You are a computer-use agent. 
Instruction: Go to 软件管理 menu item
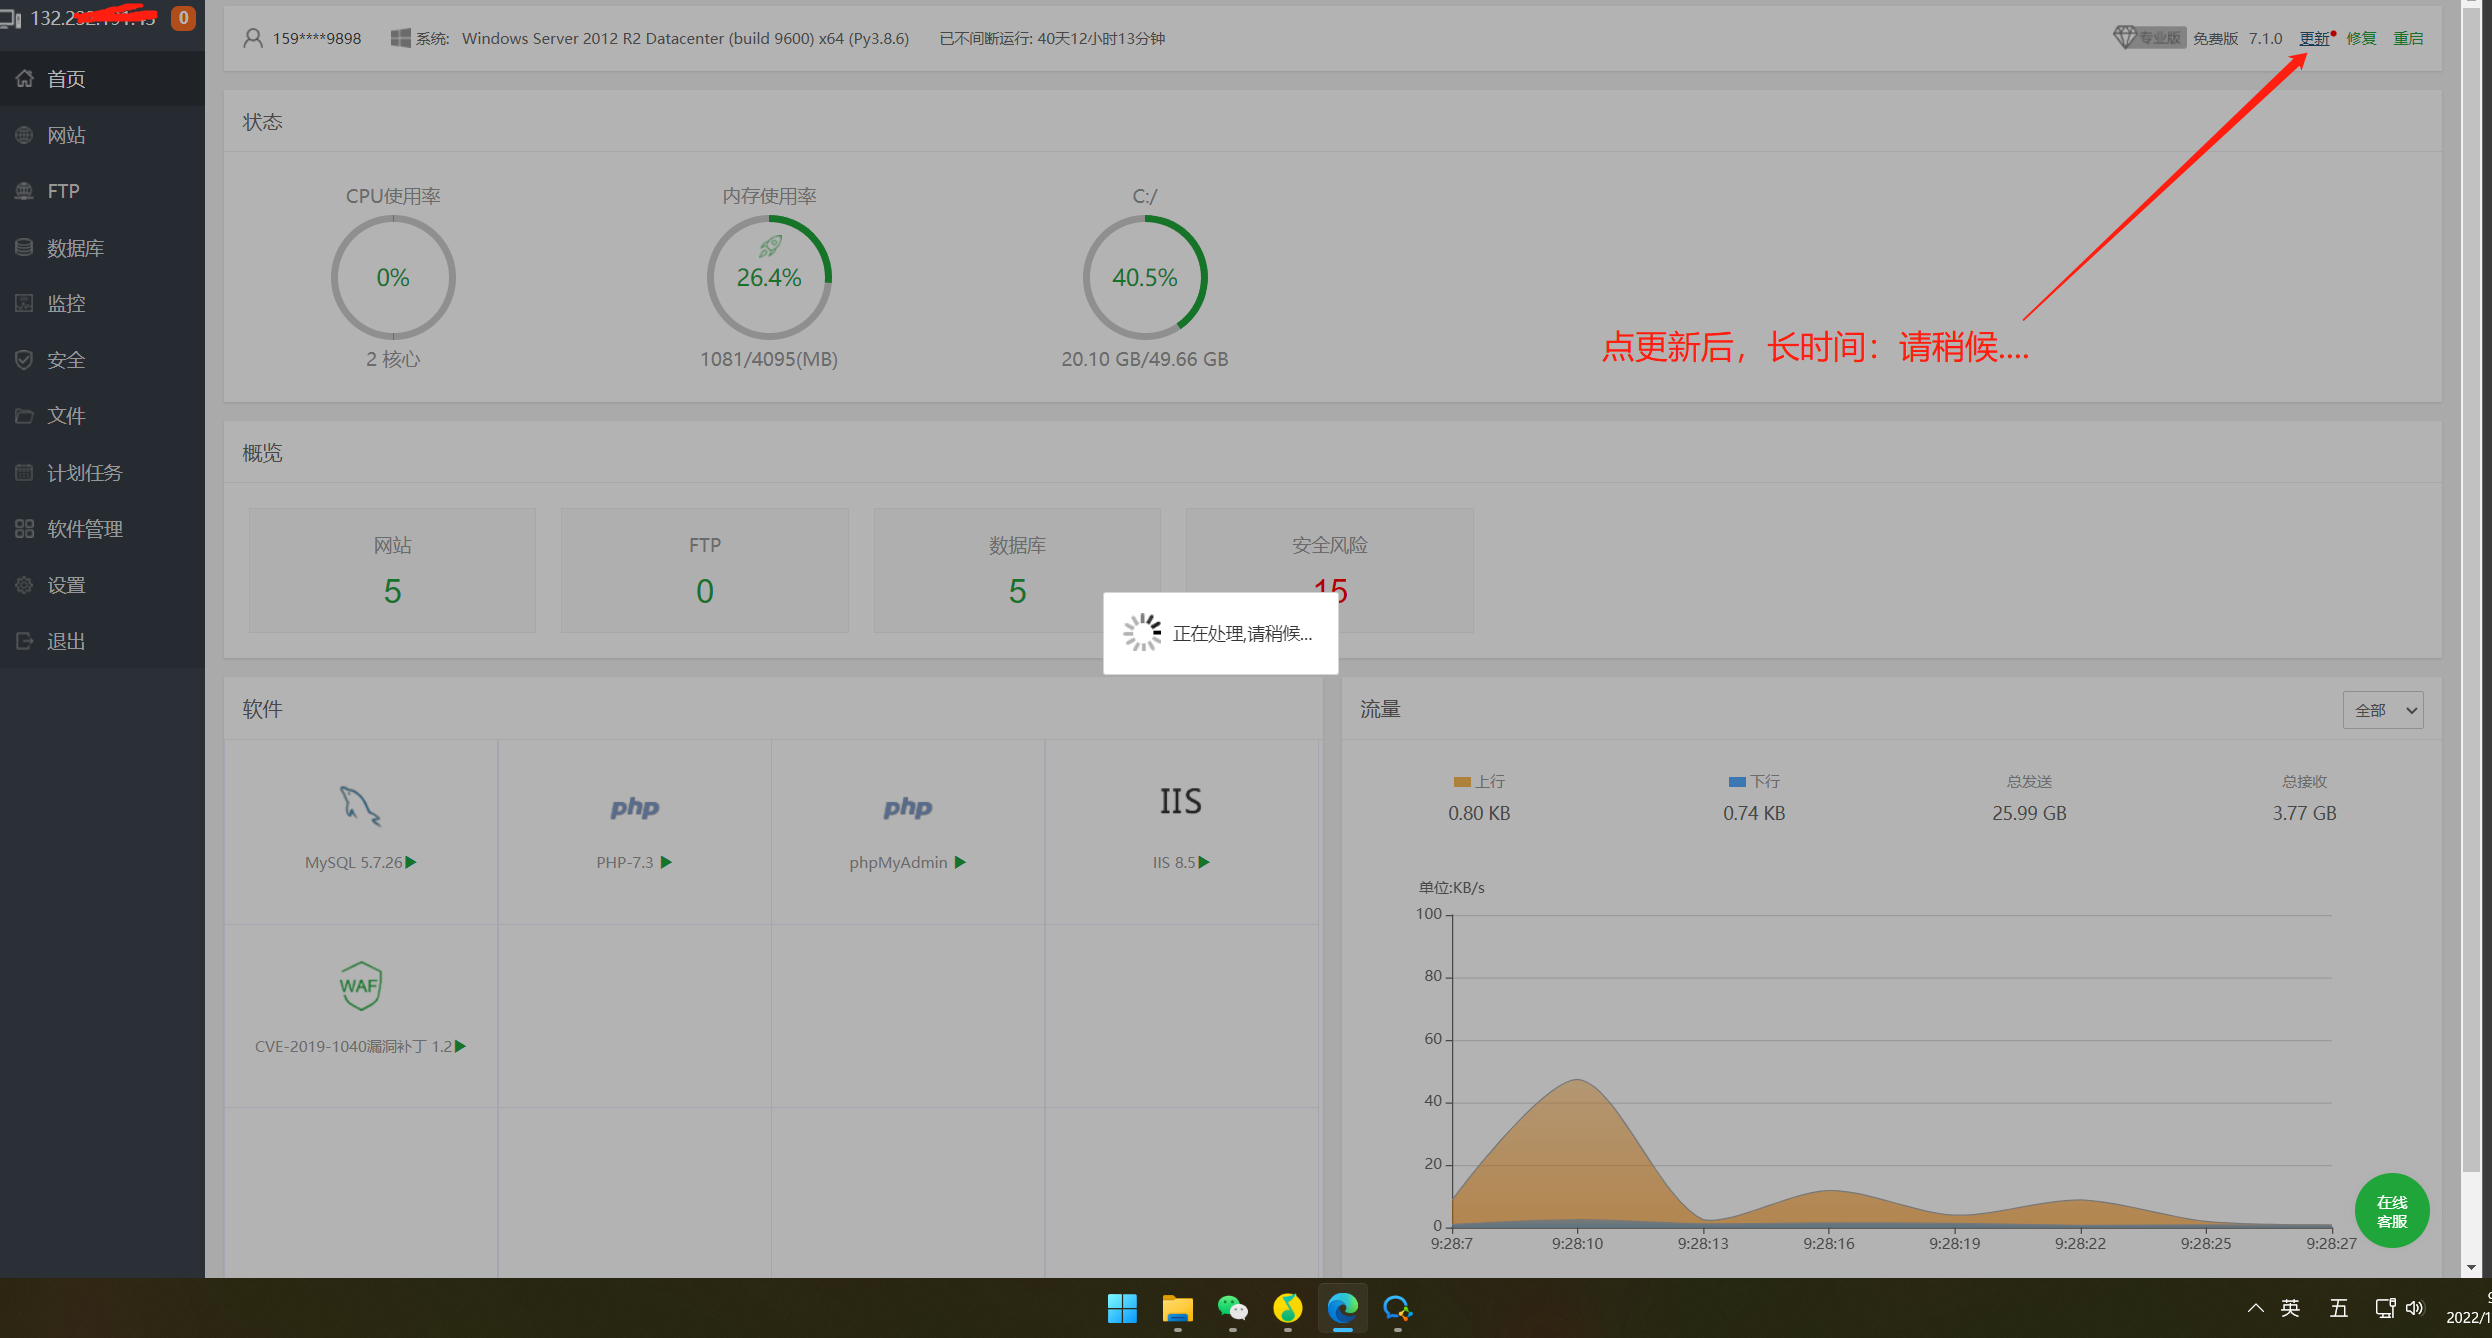click(x=84, y=528)
